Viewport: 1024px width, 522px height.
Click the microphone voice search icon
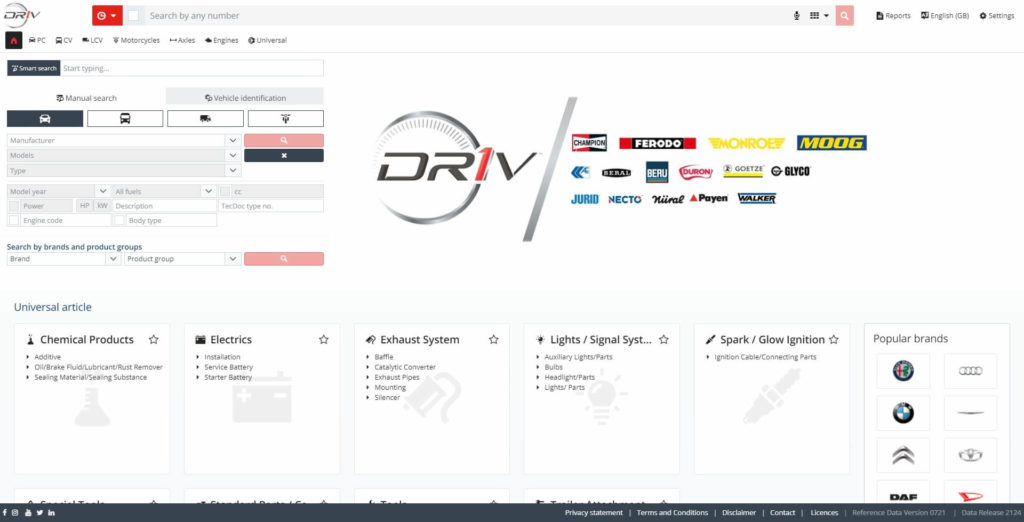tap(797, 16)
